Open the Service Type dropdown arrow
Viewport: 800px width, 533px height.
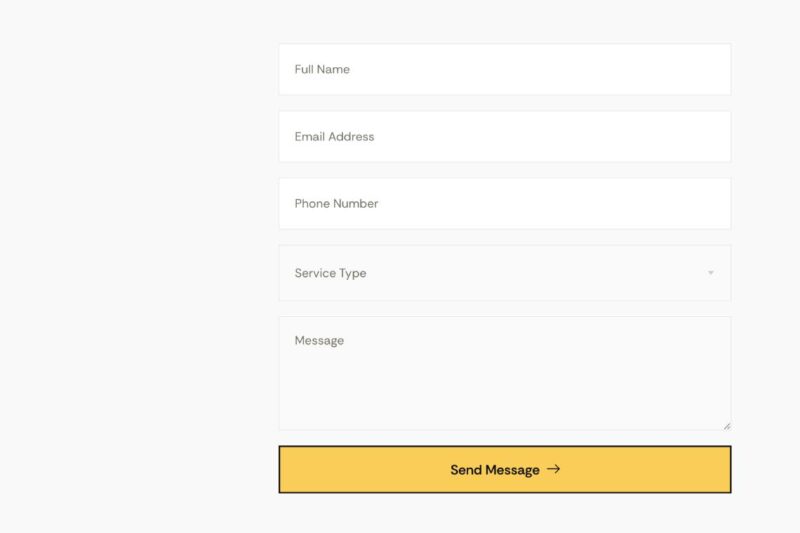pyautogui.click(x=711, y=273)
